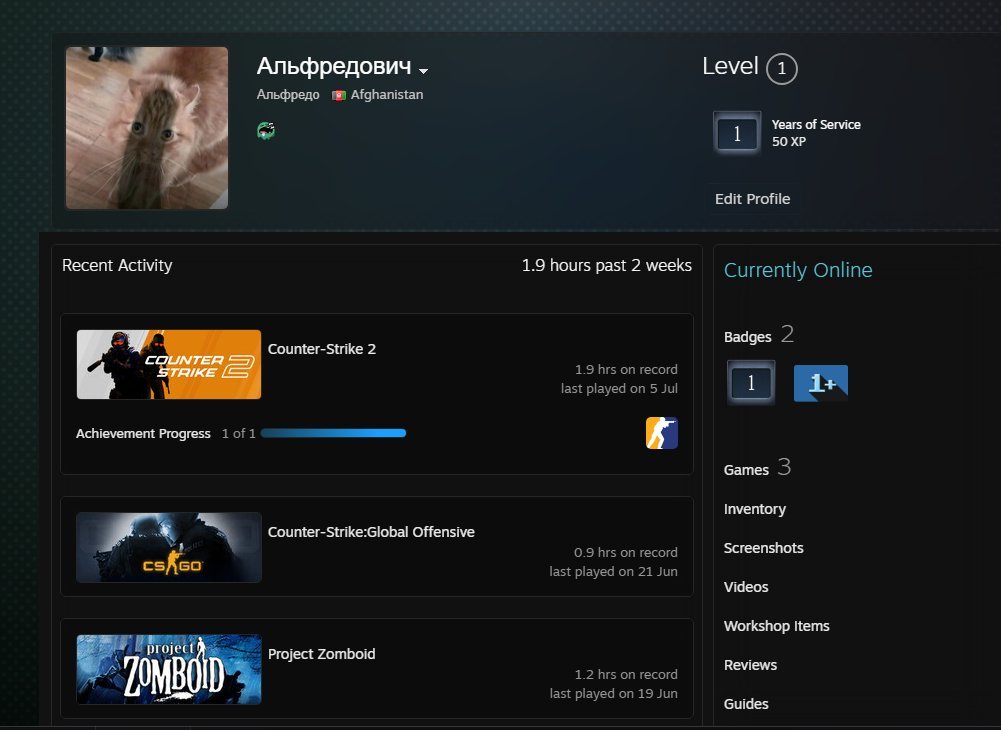Click '1.2 hrs on record' text
Image resolution: width=1001 pixels, height=730 pixels.
[626, 674]
